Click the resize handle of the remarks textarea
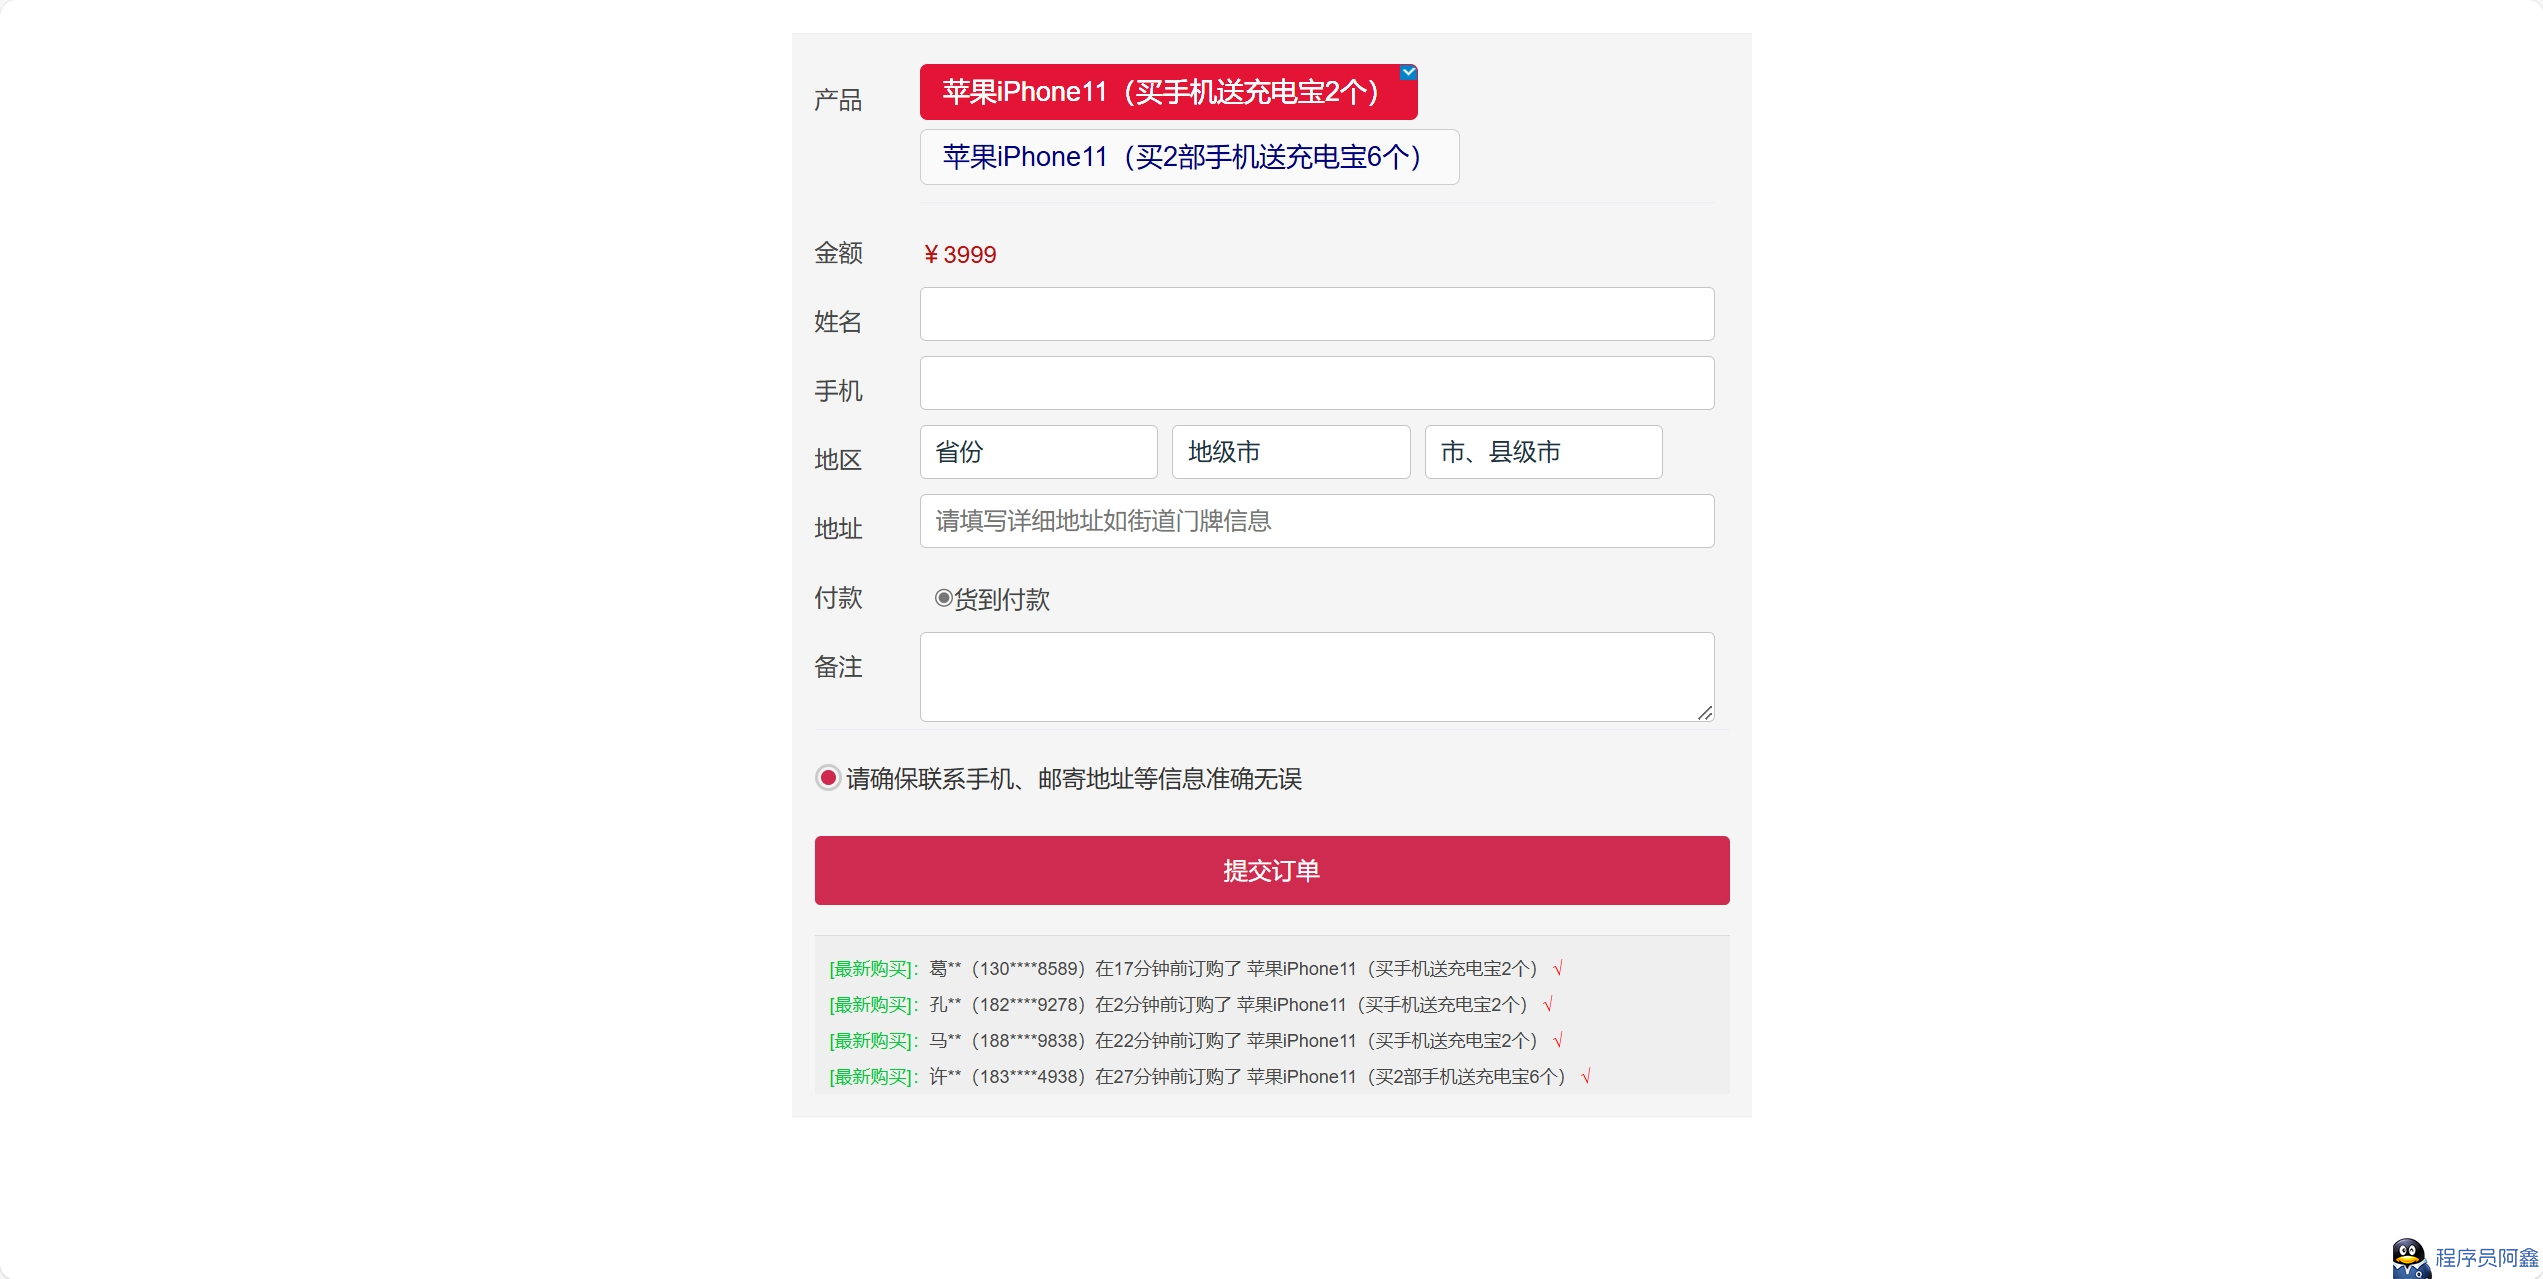Image resolution: width=2543 pixels, height=1279 pixels. tap(1705, 712)
